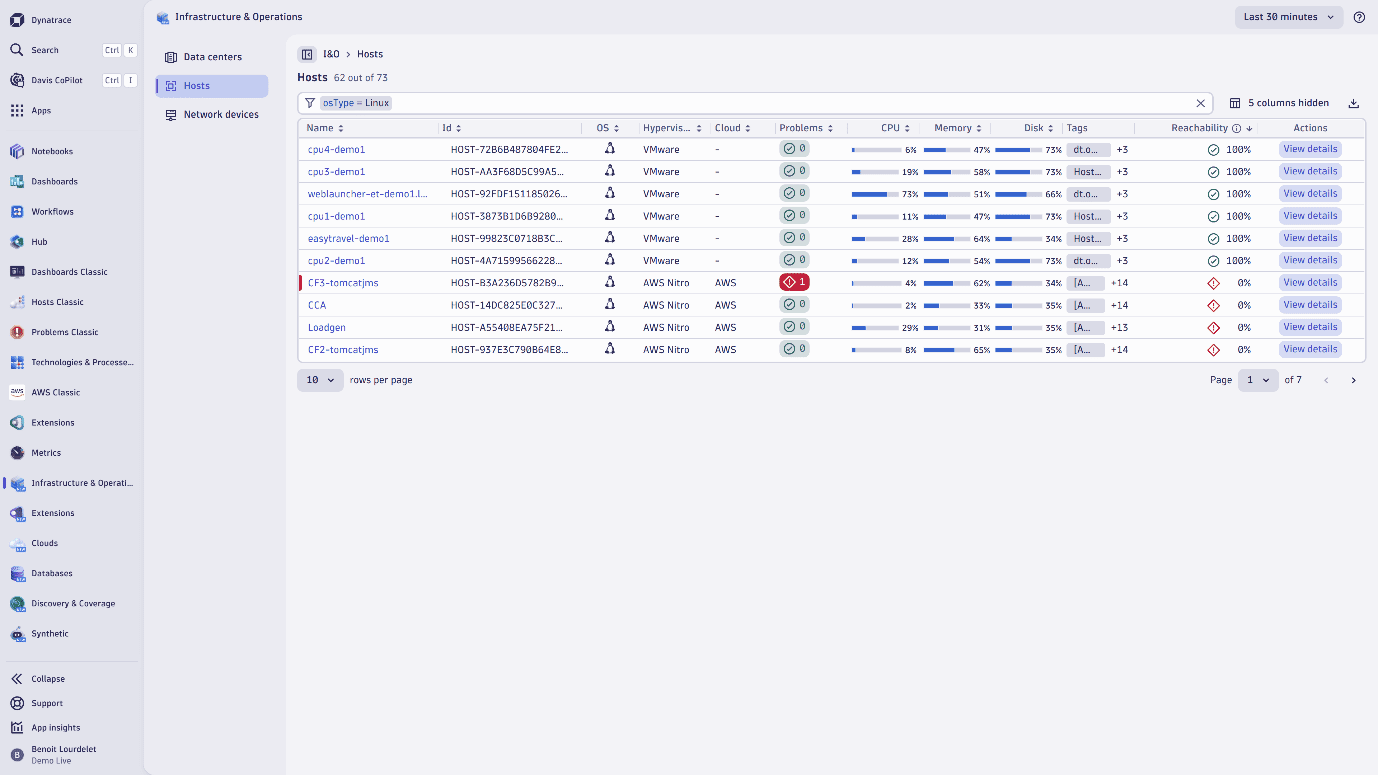Open Technologies & Processes icon
The image size is (1378, 775).
17,362
